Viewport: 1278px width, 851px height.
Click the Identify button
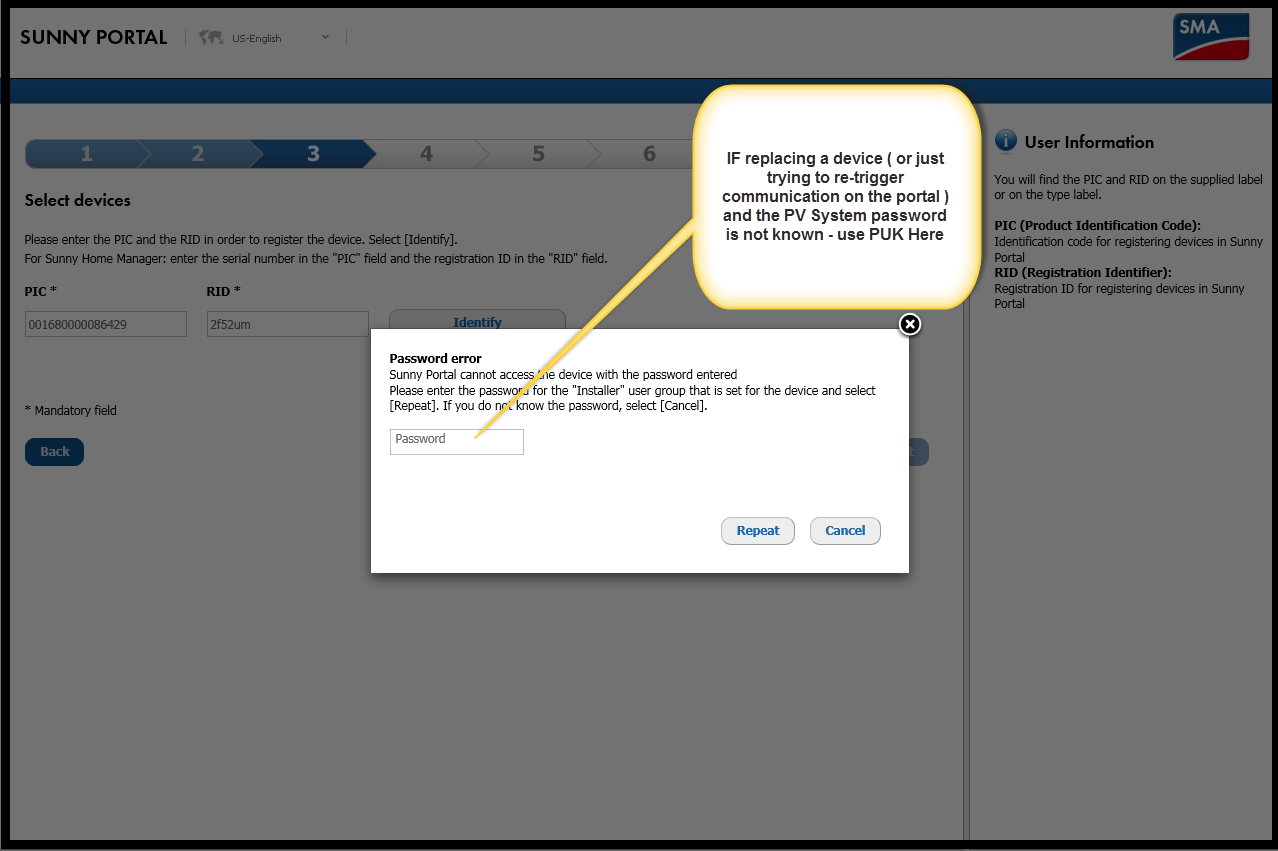[x=477, y=322]
